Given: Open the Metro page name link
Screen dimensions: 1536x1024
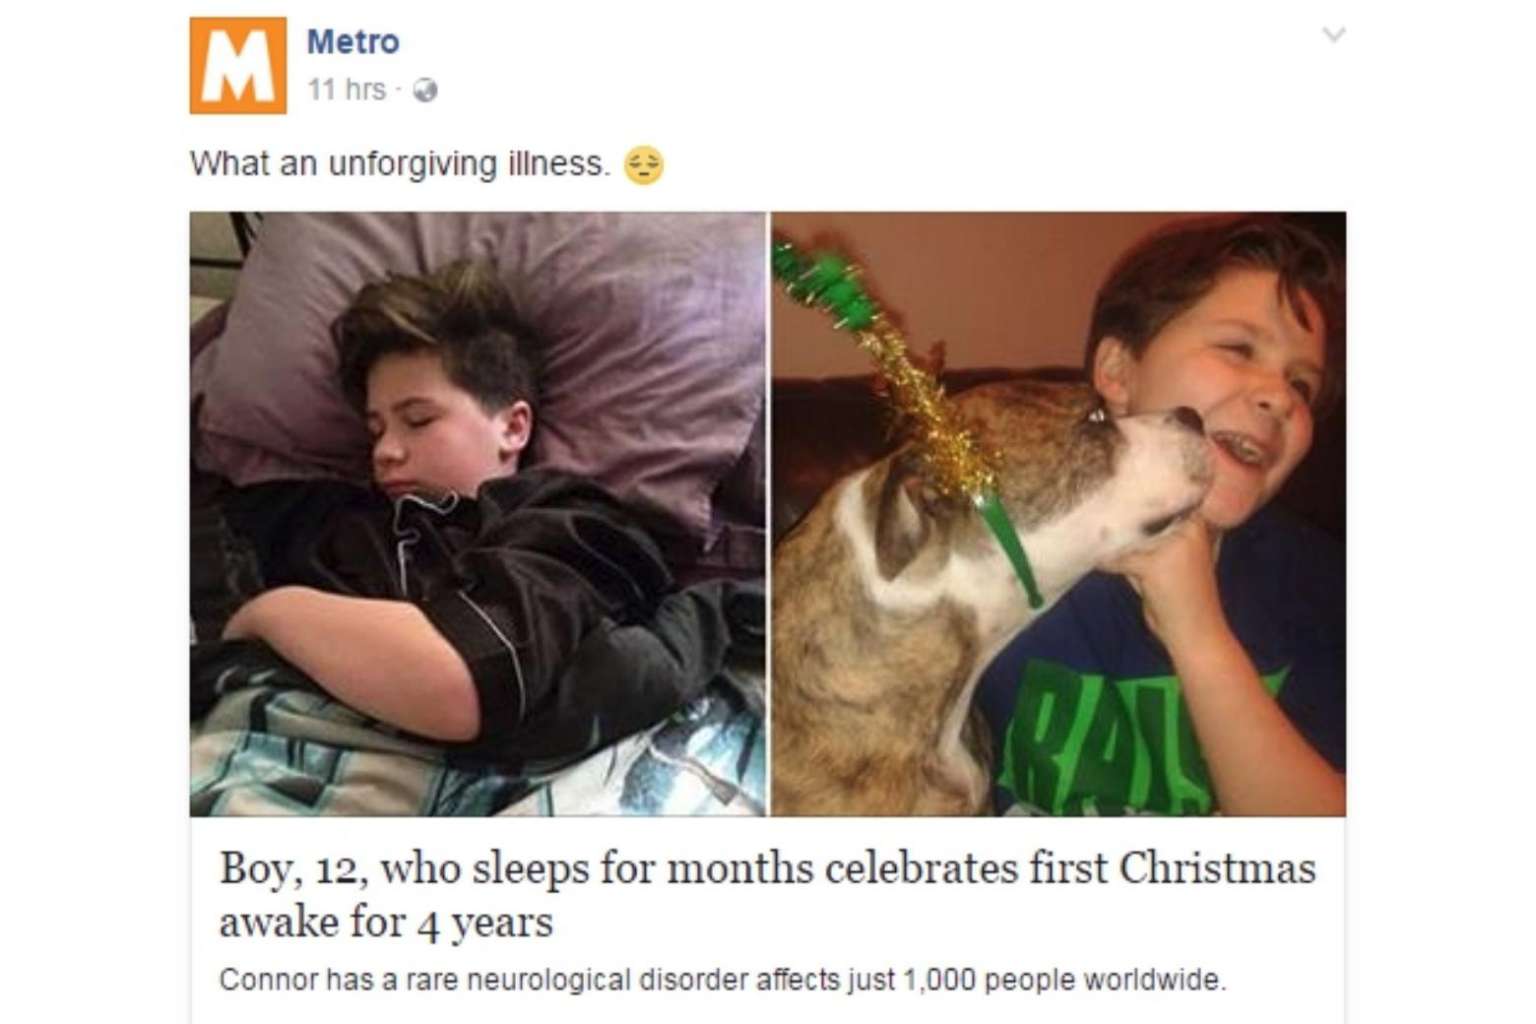Looking at the screenshot, I should coord(352,42).
